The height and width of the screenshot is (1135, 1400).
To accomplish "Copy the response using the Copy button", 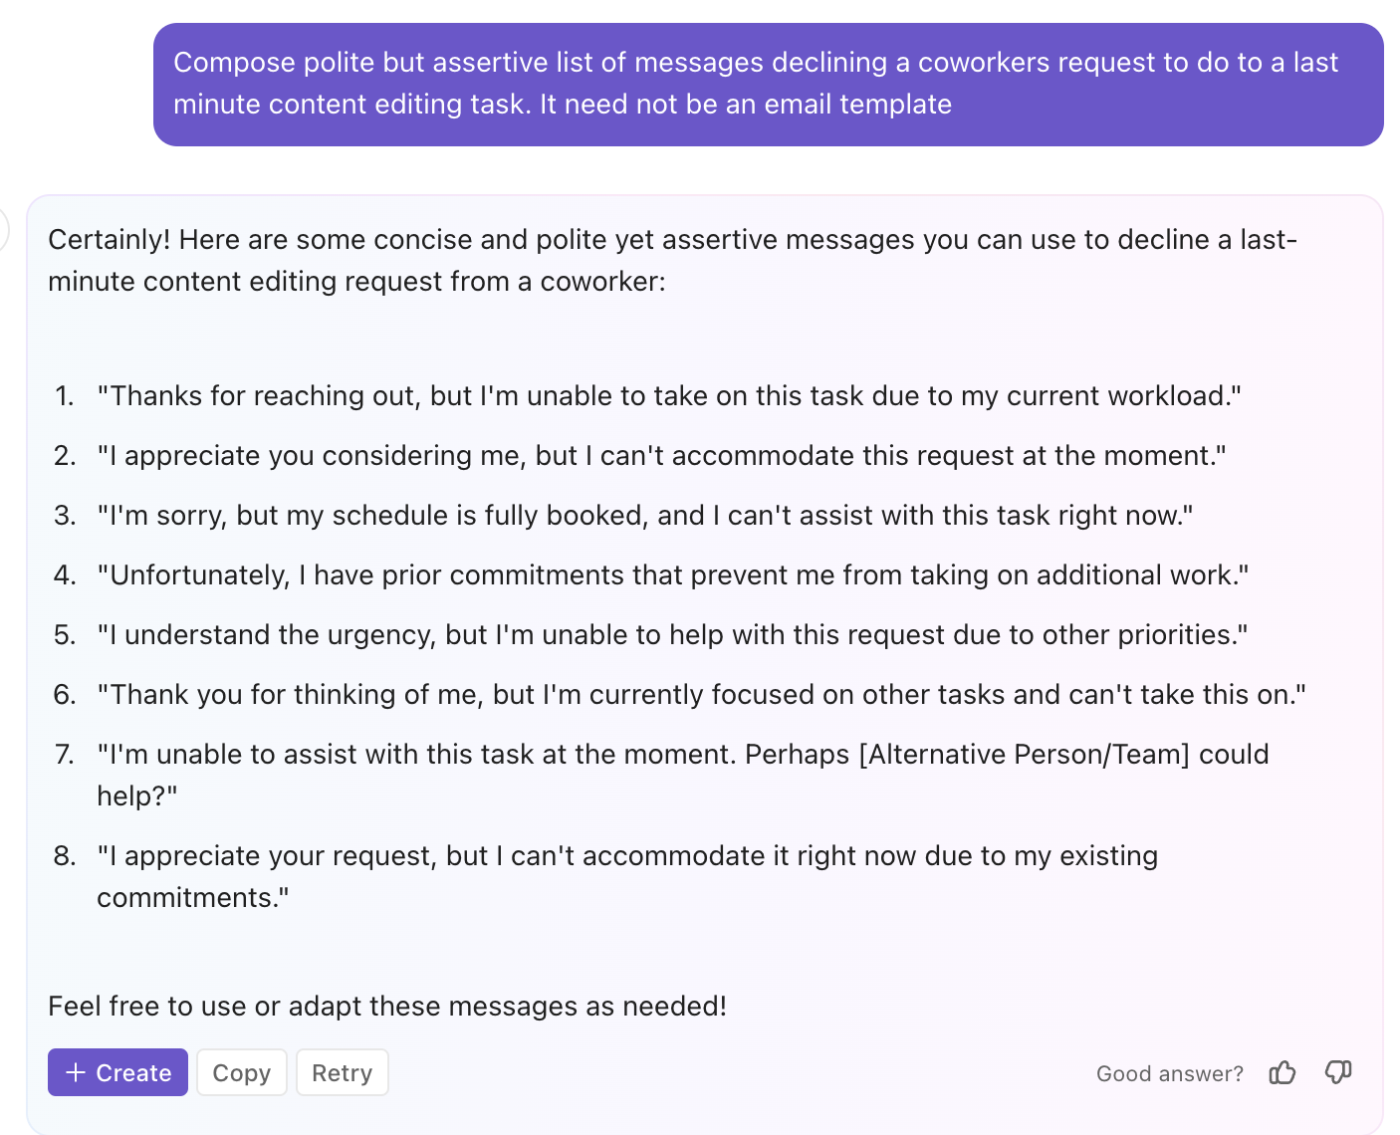I will coord(241,1072).
